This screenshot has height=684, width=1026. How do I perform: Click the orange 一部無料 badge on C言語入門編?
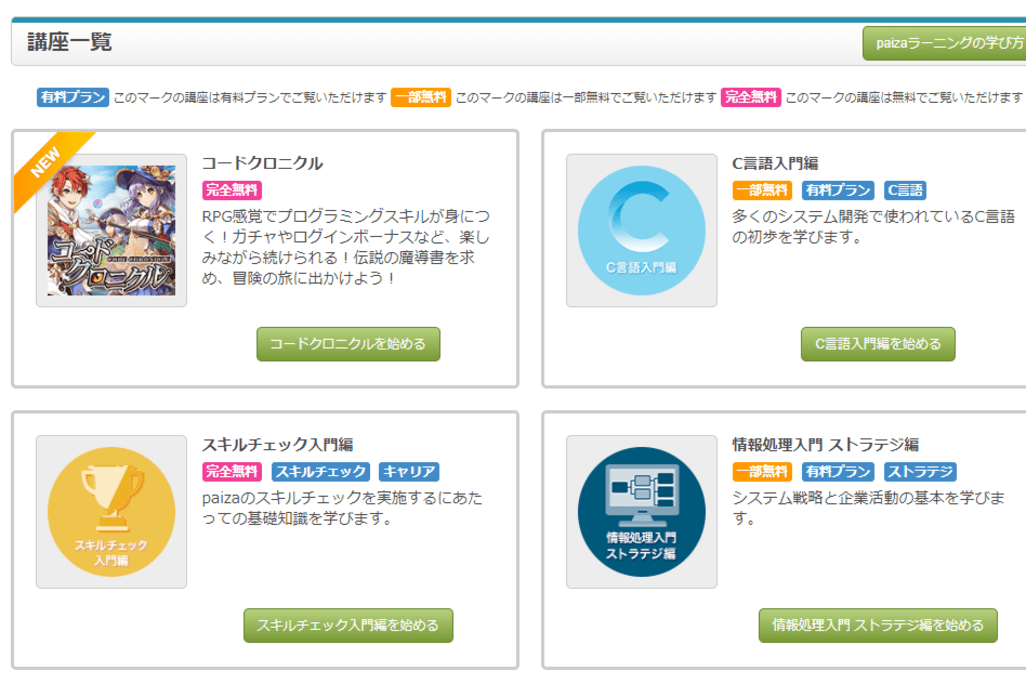(x=762, y=190)
